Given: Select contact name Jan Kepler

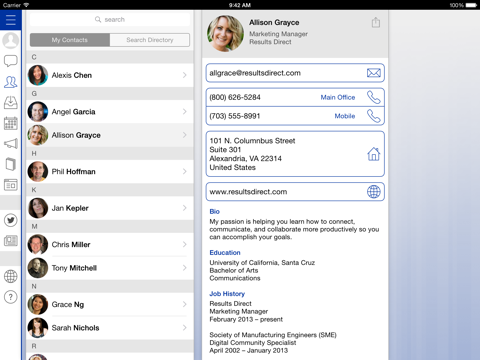Looking at the screenshot, I should pos(70,208).
